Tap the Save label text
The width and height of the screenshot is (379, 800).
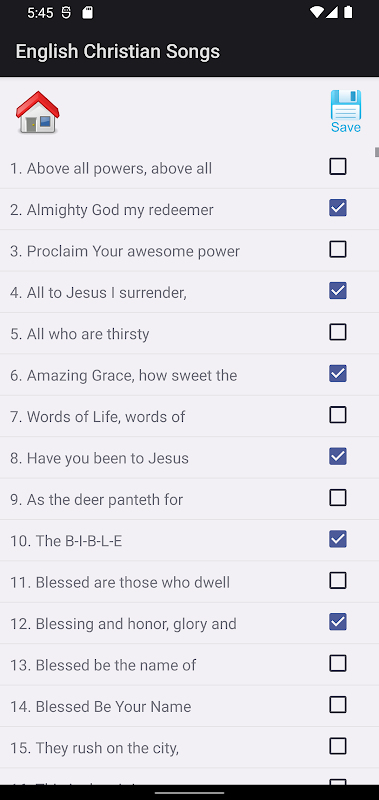pyautogui.click(x=346, y=127)
